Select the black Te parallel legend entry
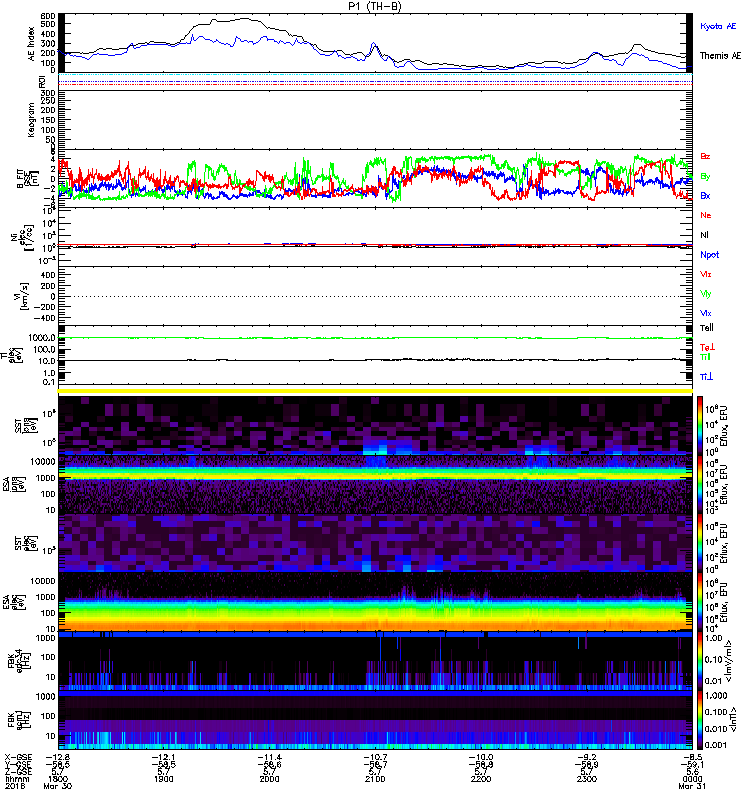750x800 pixels. (707, 328)
